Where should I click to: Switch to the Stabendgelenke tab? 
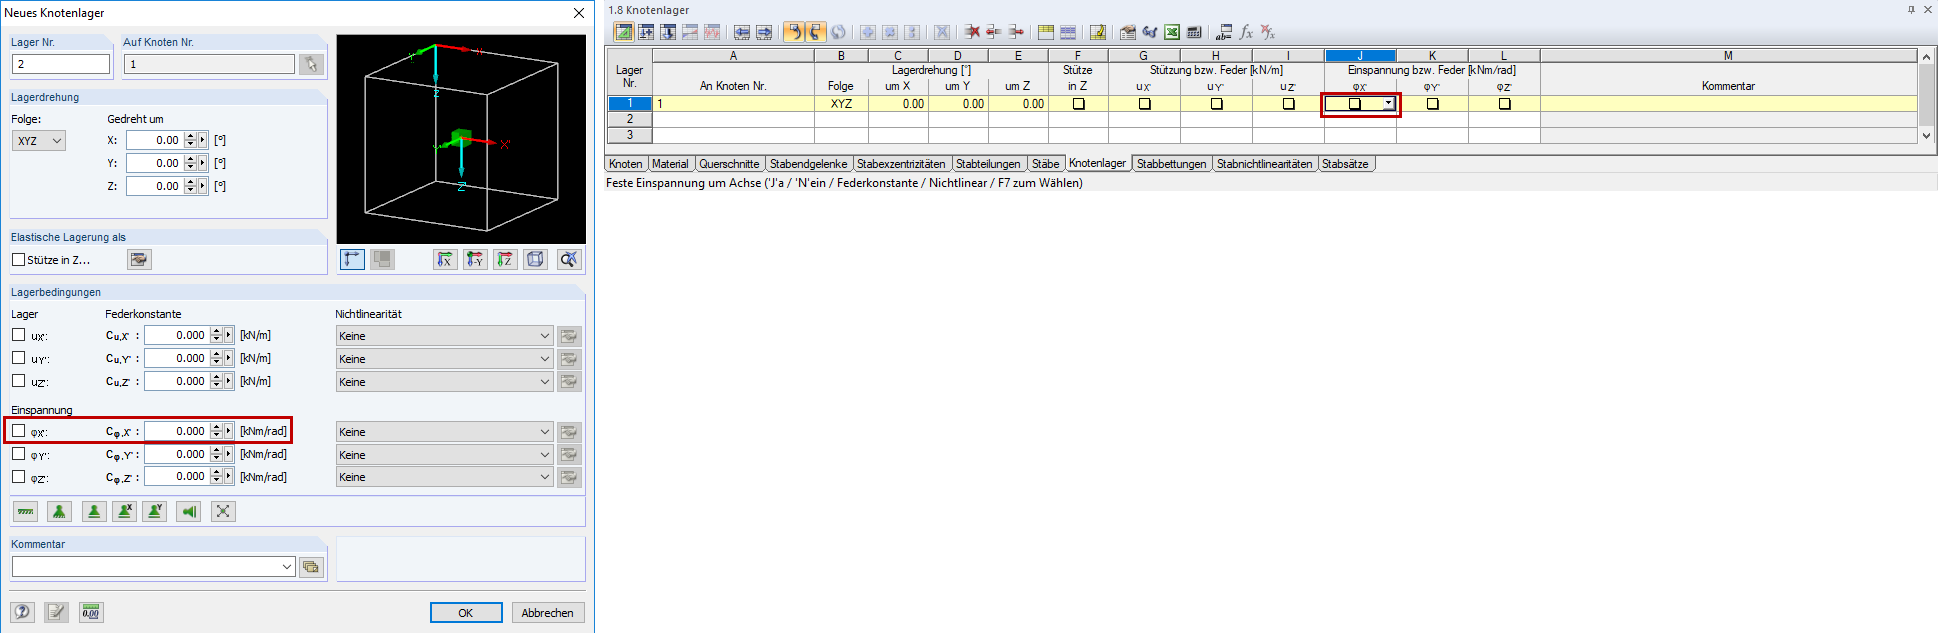click(808, 164)
